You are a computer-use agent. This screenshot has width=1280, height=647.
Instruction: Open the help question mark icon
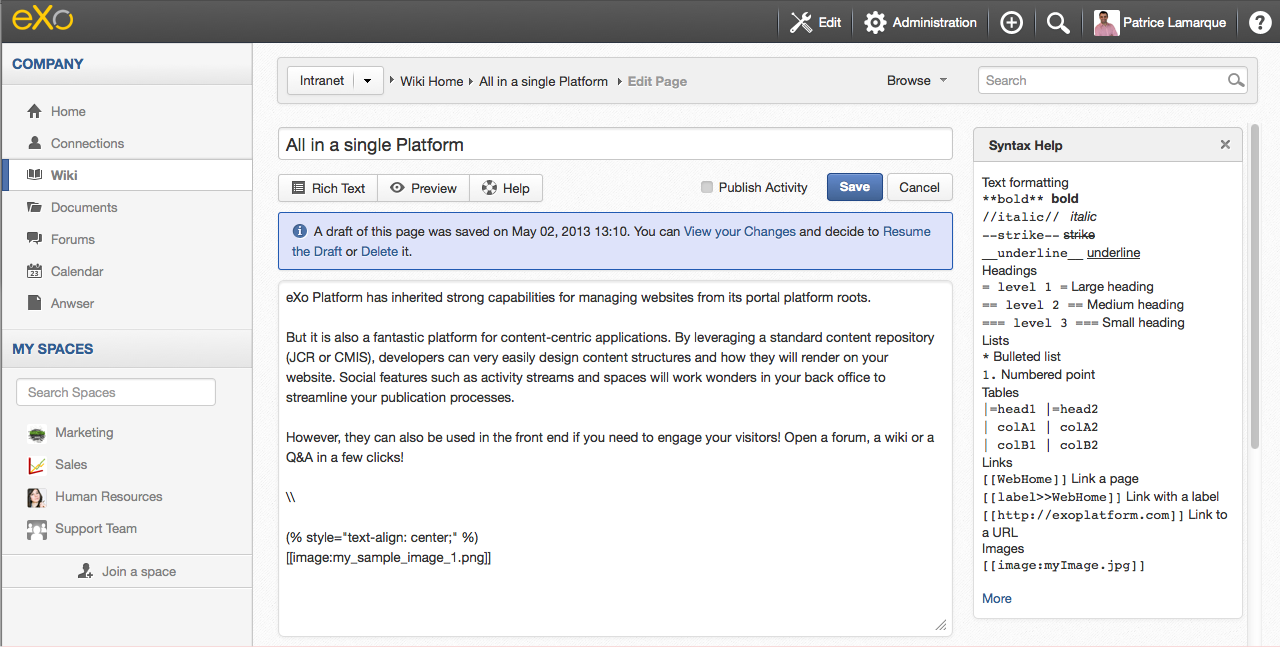pyautogui.click(x=1260, y=22)
